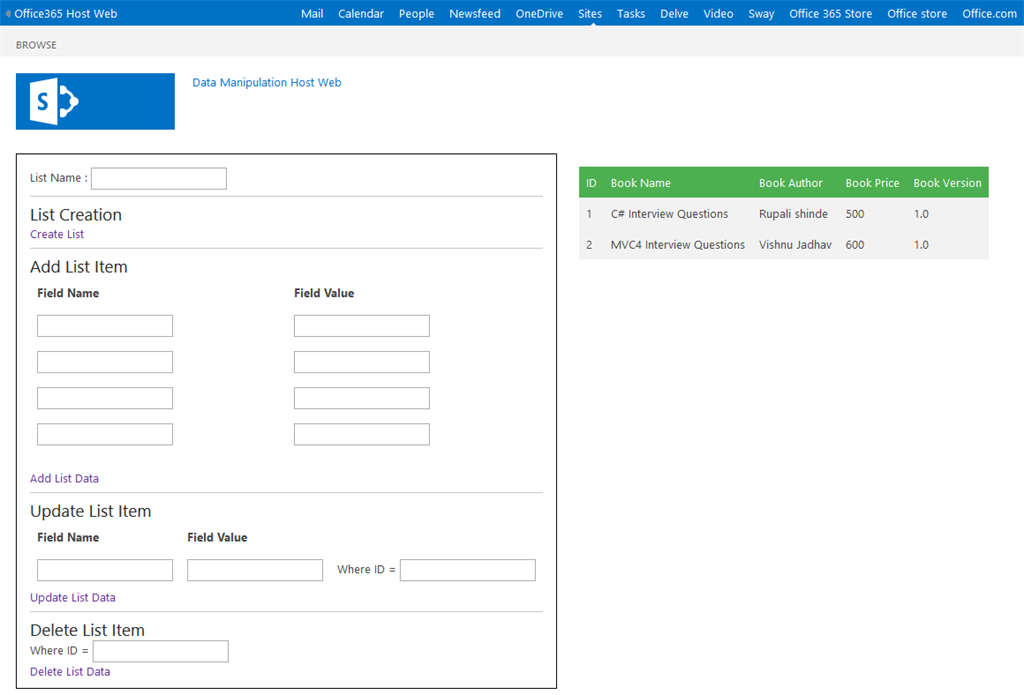Switch to the BROWSE ribbon tab
1024x695 pixels.
click(x=36, y=45)
